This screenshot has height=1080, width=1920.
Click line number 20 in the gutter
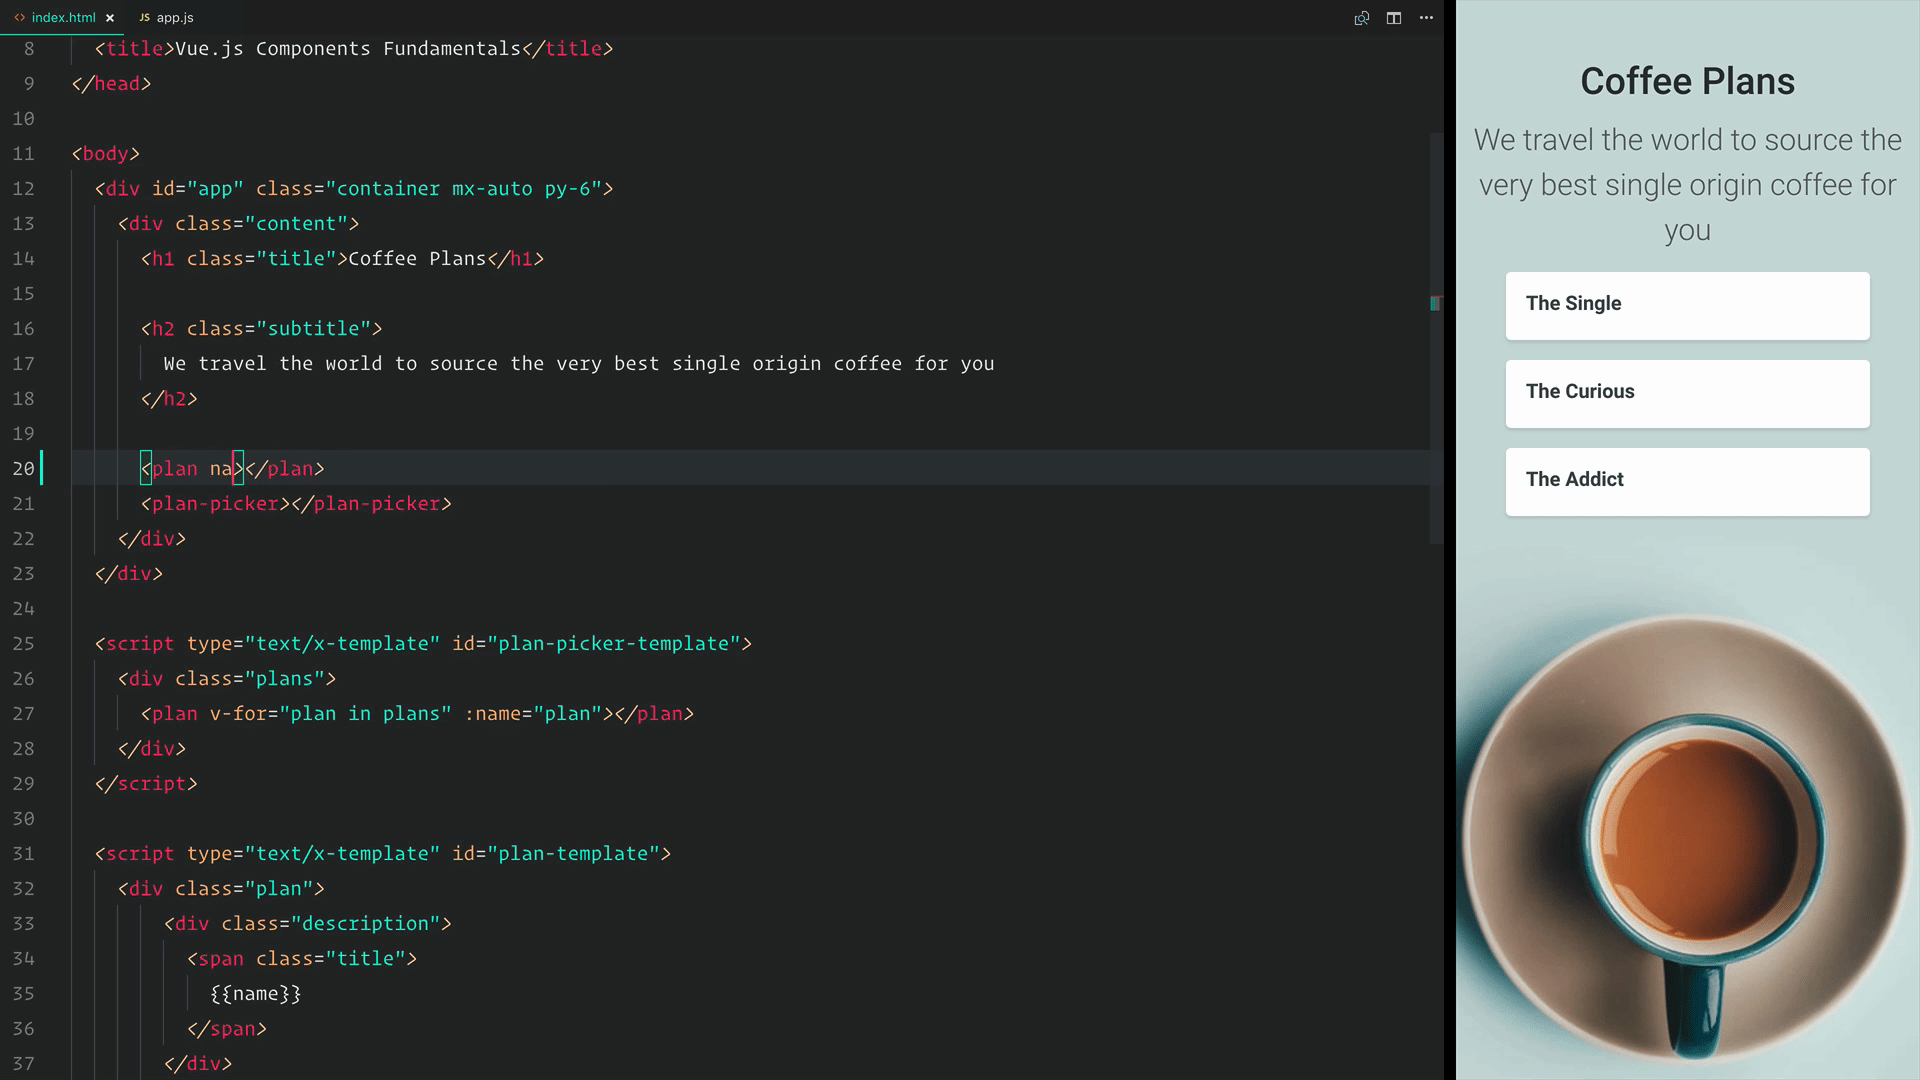(x=23, y=468)
